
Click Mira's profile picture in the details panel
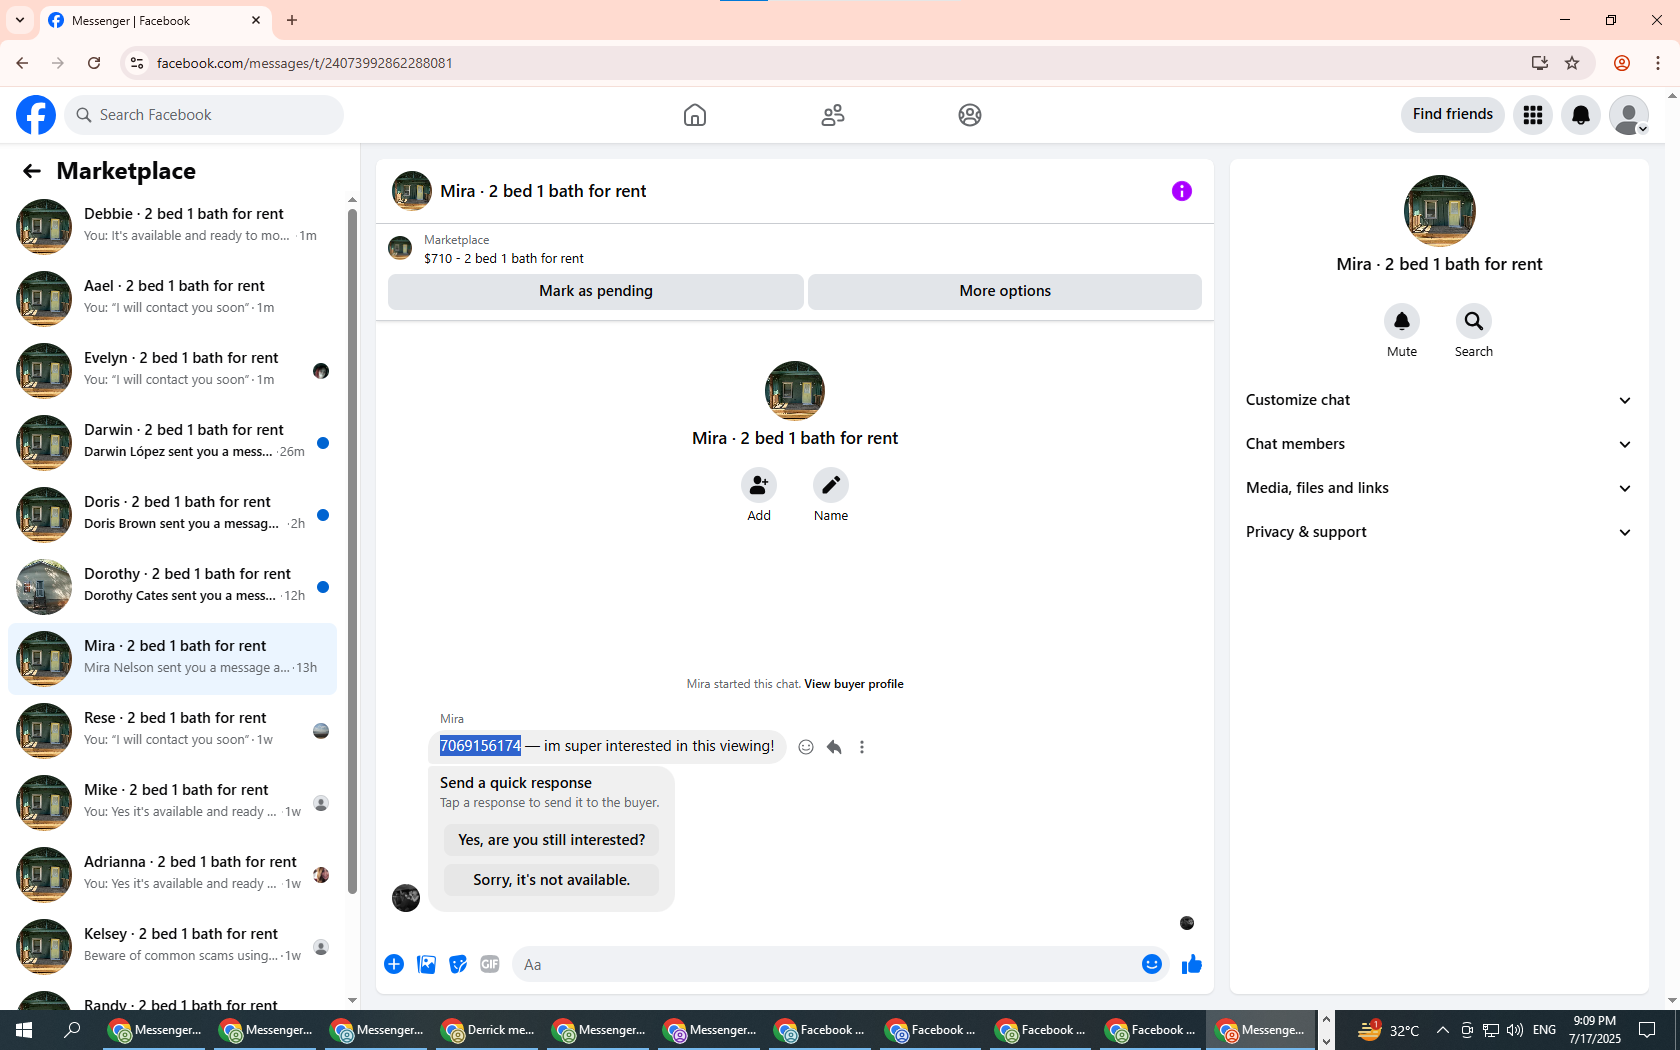[x=1440, y=211]
